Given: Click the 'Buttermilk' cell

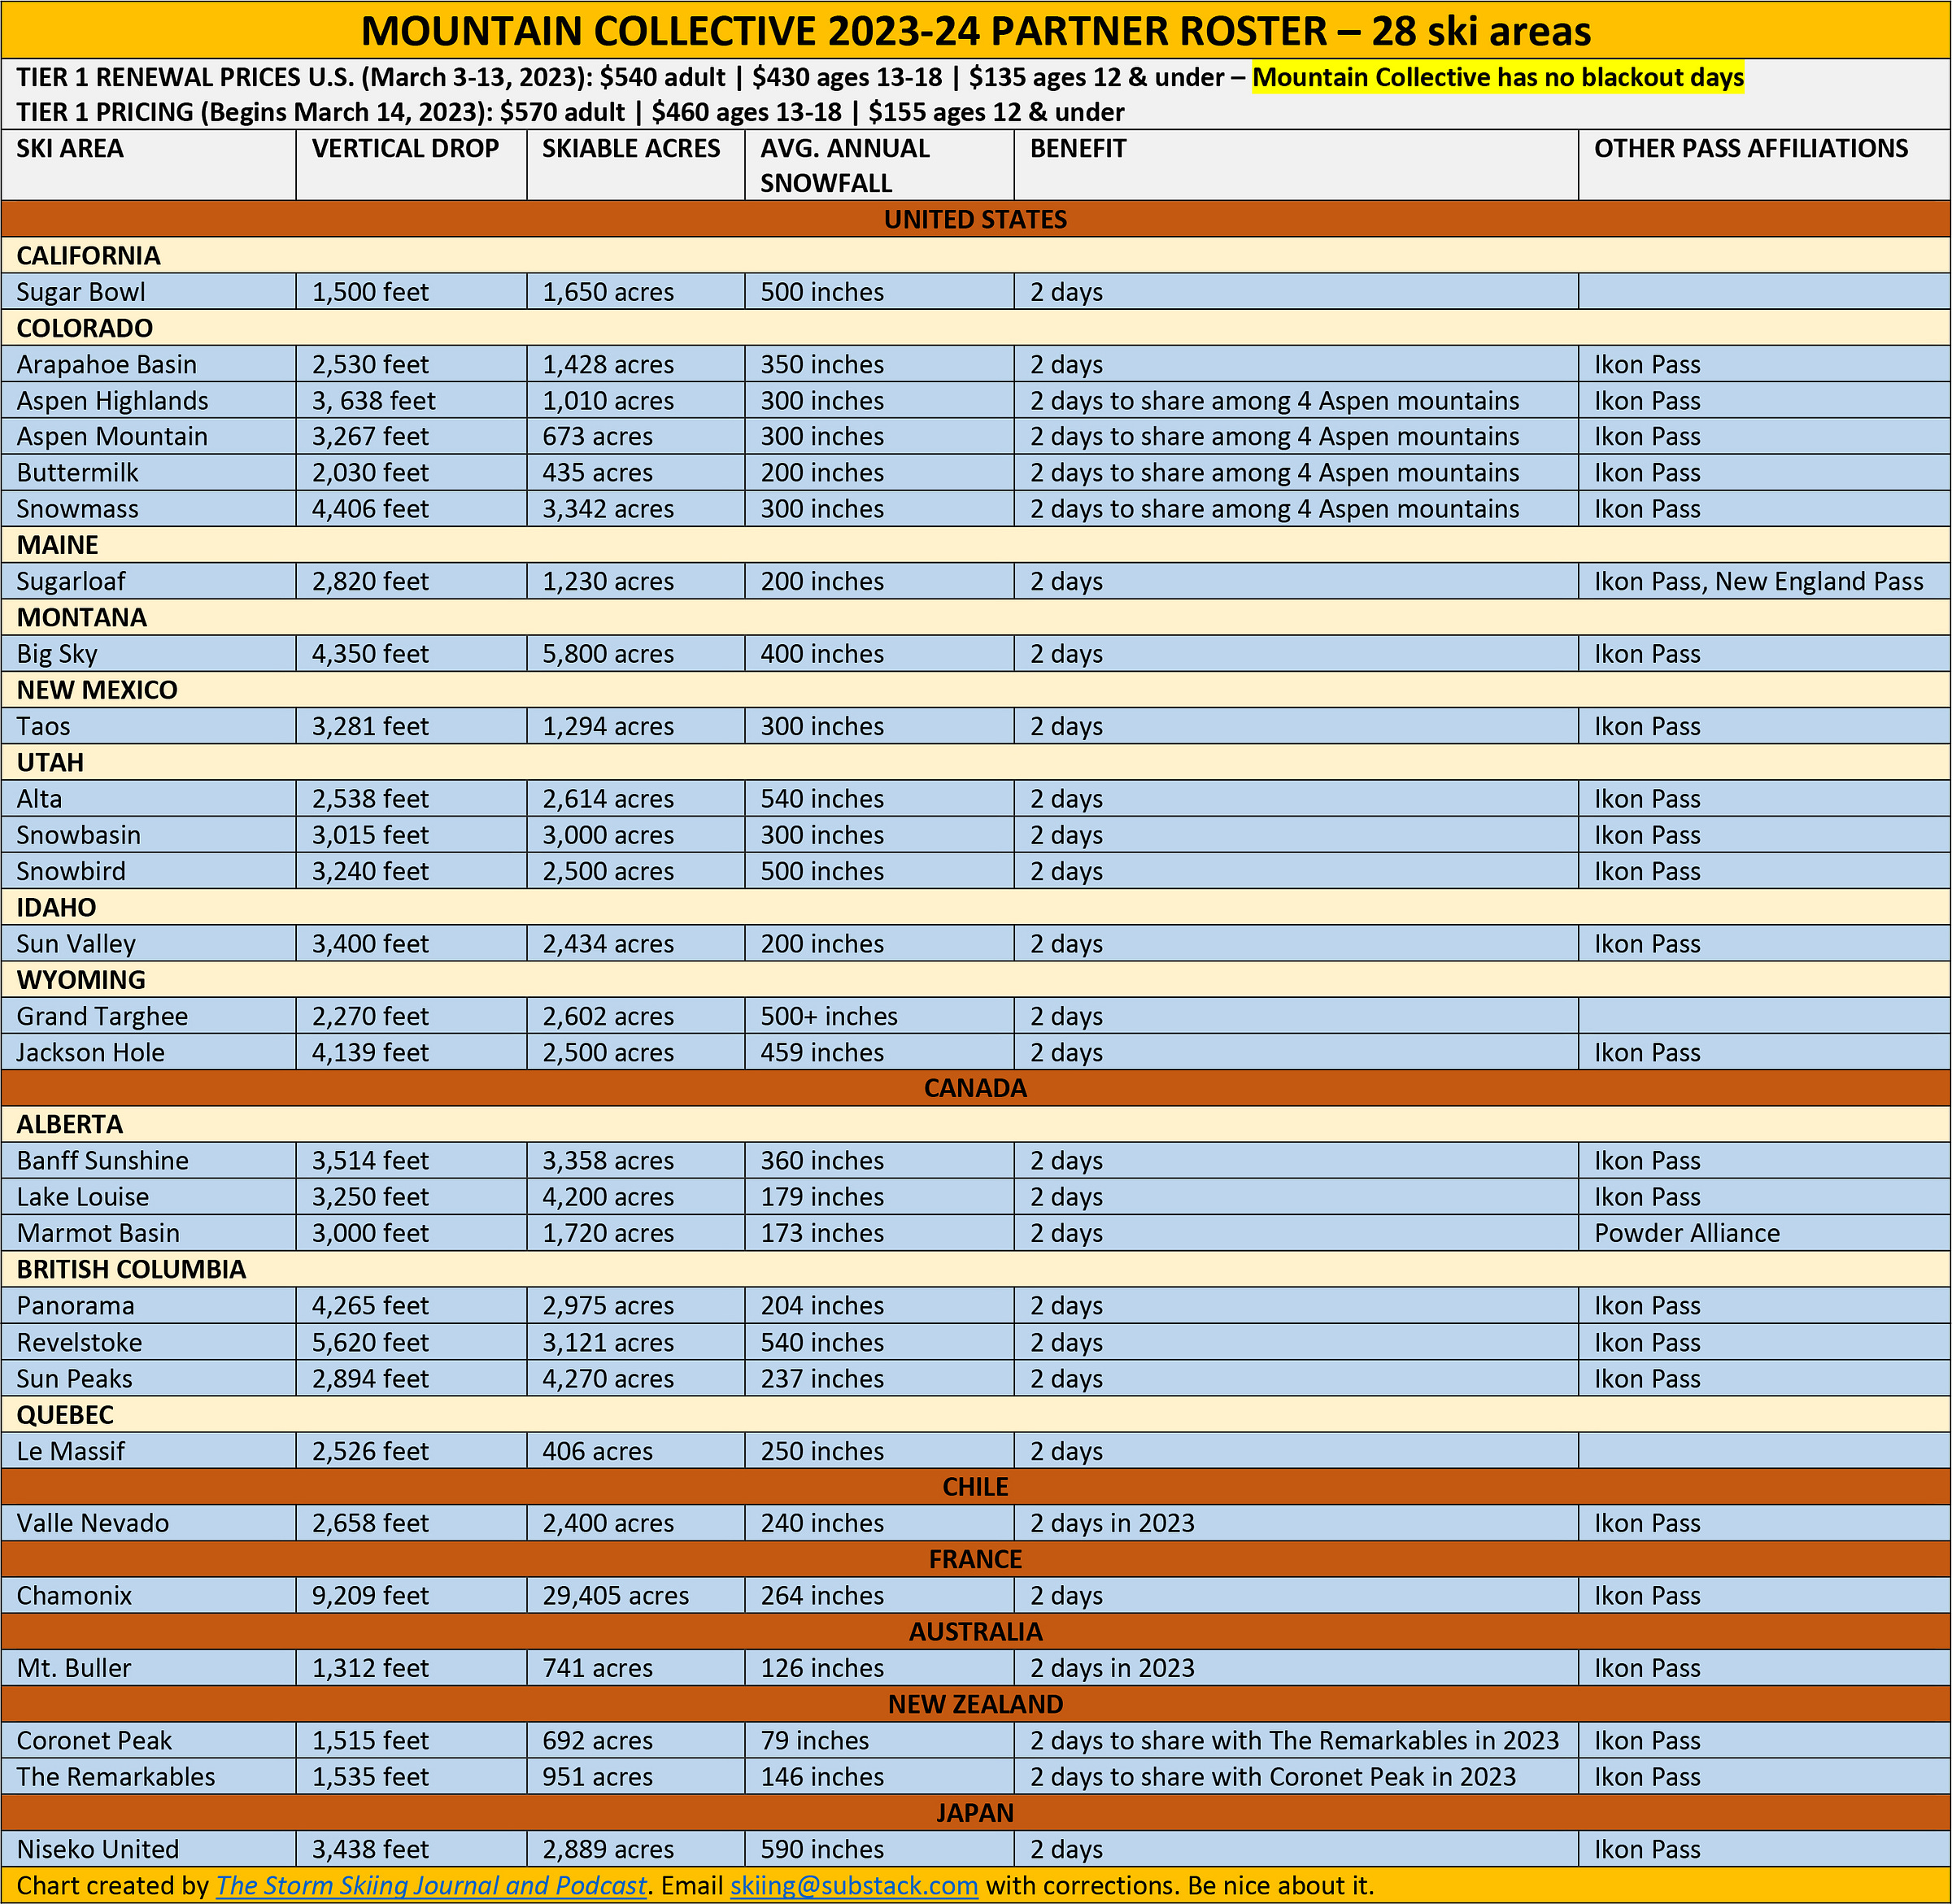Looking at the screenshot, I should [148, 472].
